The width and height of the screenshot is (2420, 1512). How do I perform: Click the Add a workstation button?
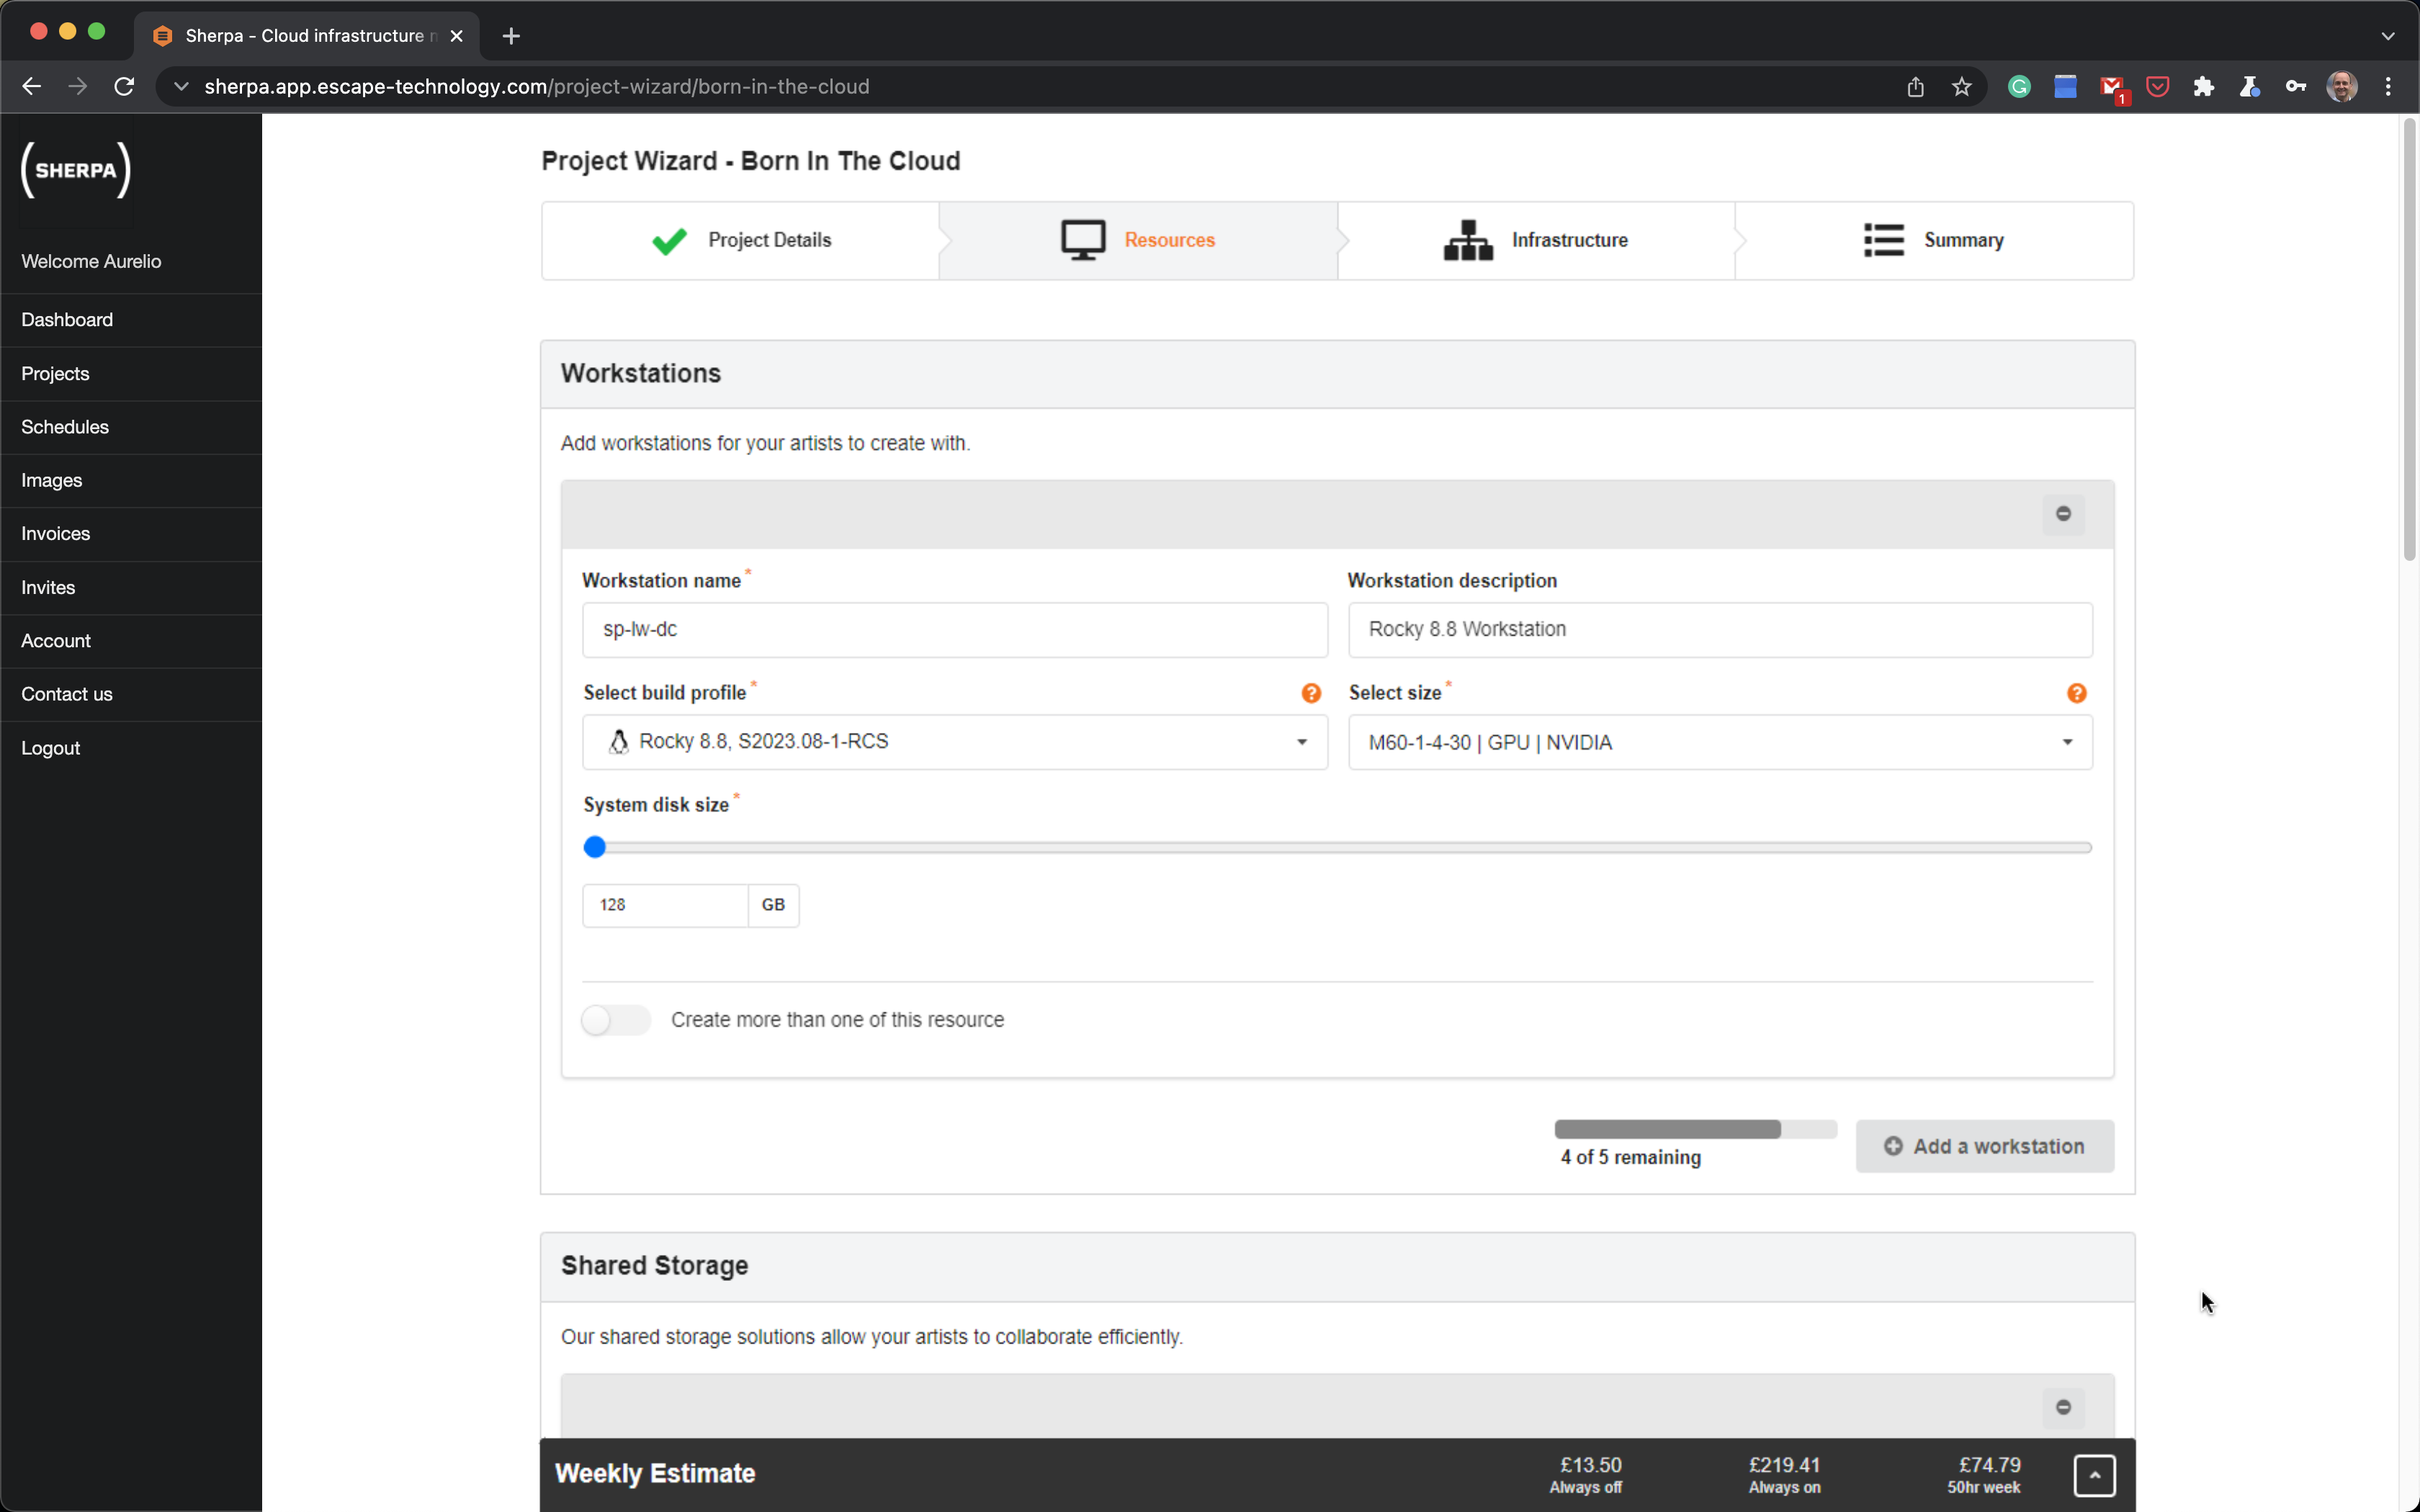tap(1984, 1146)
